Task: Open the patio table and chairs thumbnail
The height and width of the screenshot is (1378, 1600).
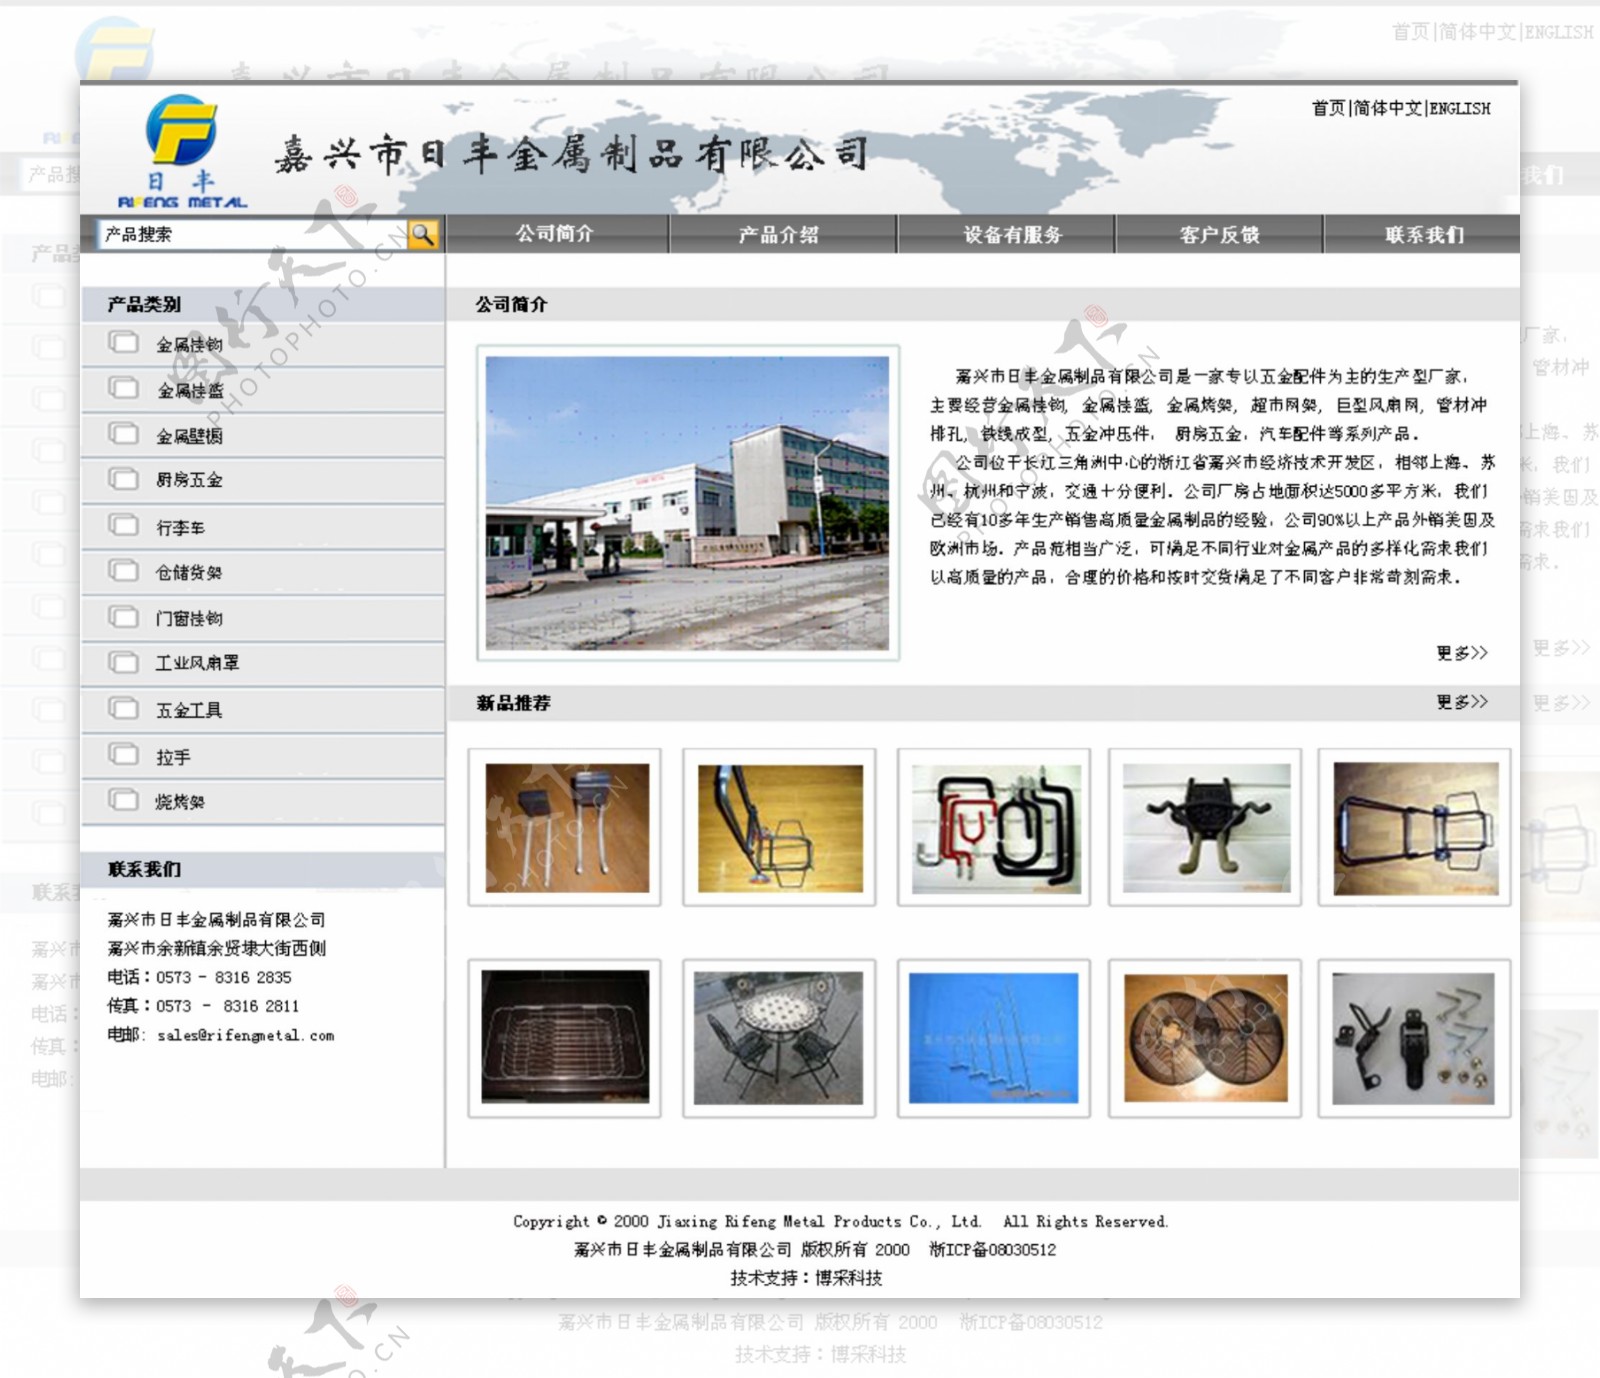Action: 780,1038
